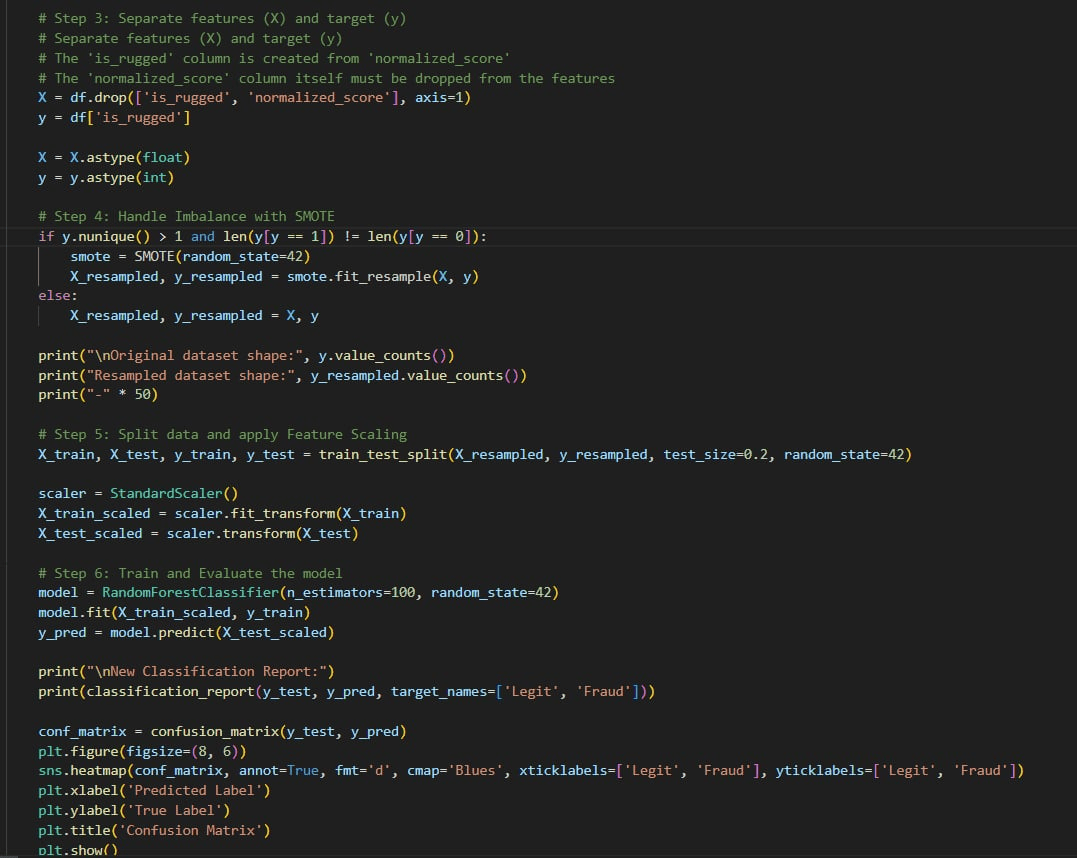Click the line print("-" * 50)
The image size is (1077, 858).
click(x=98, y=394)
